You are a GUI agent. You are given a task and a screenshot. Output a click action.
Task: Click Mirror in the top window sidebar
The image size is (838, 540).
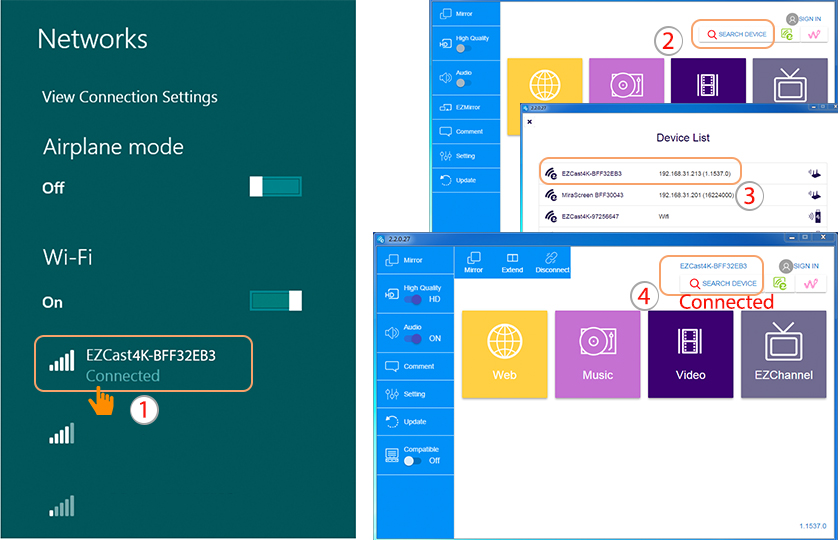pyautogui.click(x=465, y=13)
